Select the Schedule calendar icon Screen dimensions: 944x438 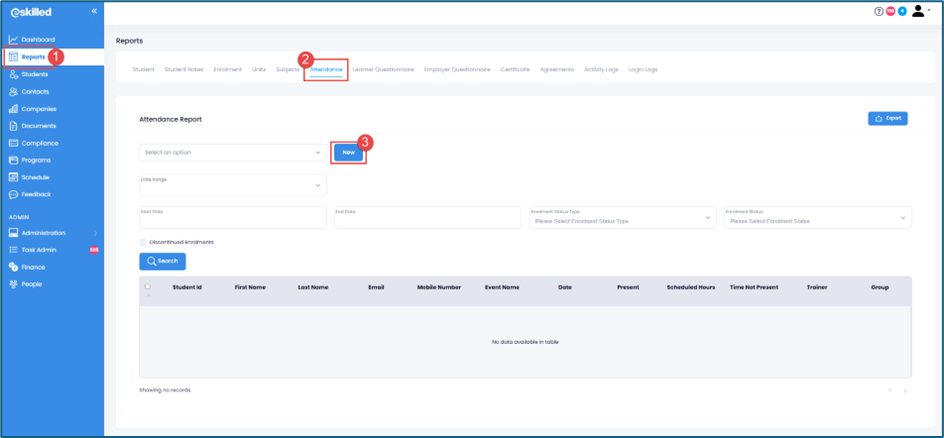coord(14,177)
